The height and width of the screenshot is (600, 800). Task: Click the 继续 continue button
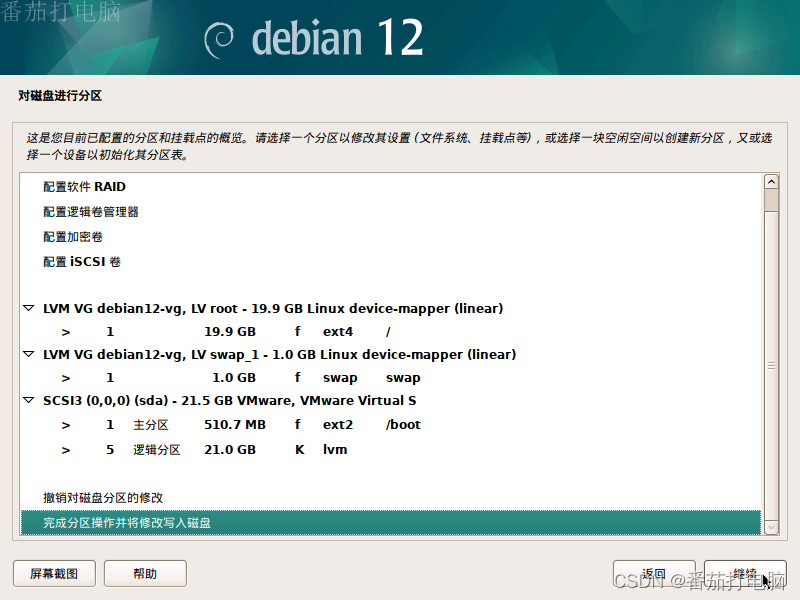(x=745, y=573)
